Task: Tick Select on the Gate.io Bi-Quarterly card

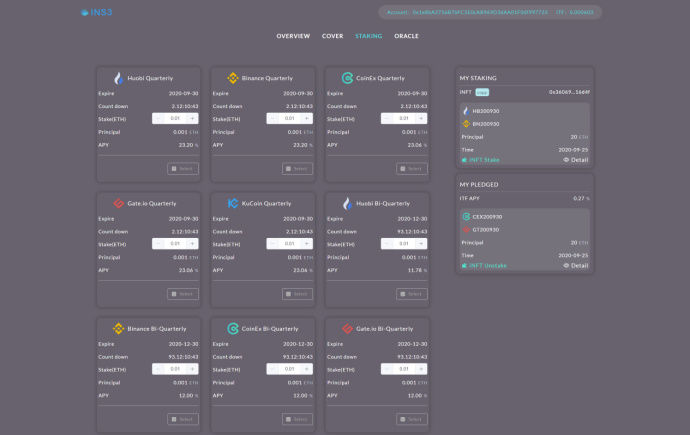Action: pos(411,419)
